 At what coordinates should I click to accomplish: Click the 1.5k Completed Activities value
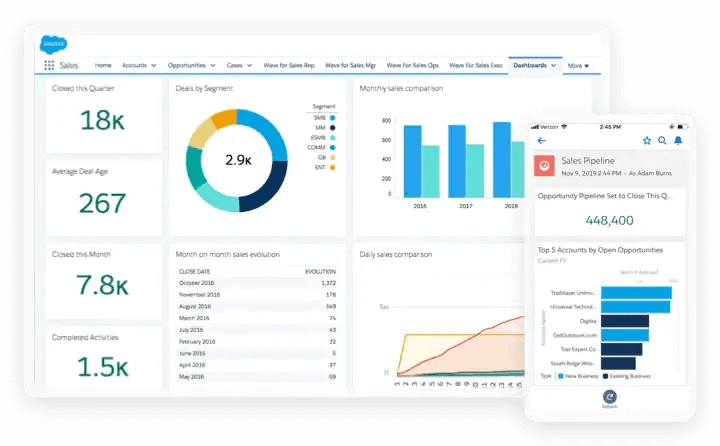click(x=102, y=367)
